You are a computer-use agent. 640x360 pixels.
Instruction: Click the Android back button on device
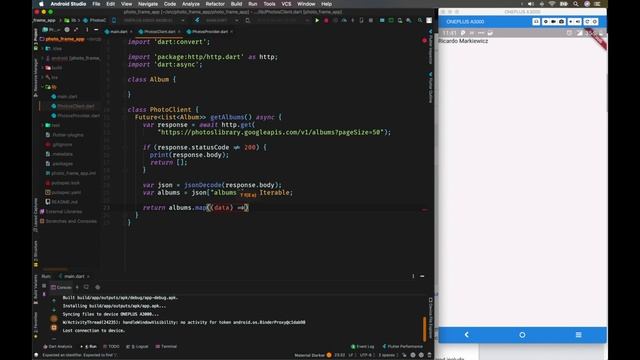467,335
